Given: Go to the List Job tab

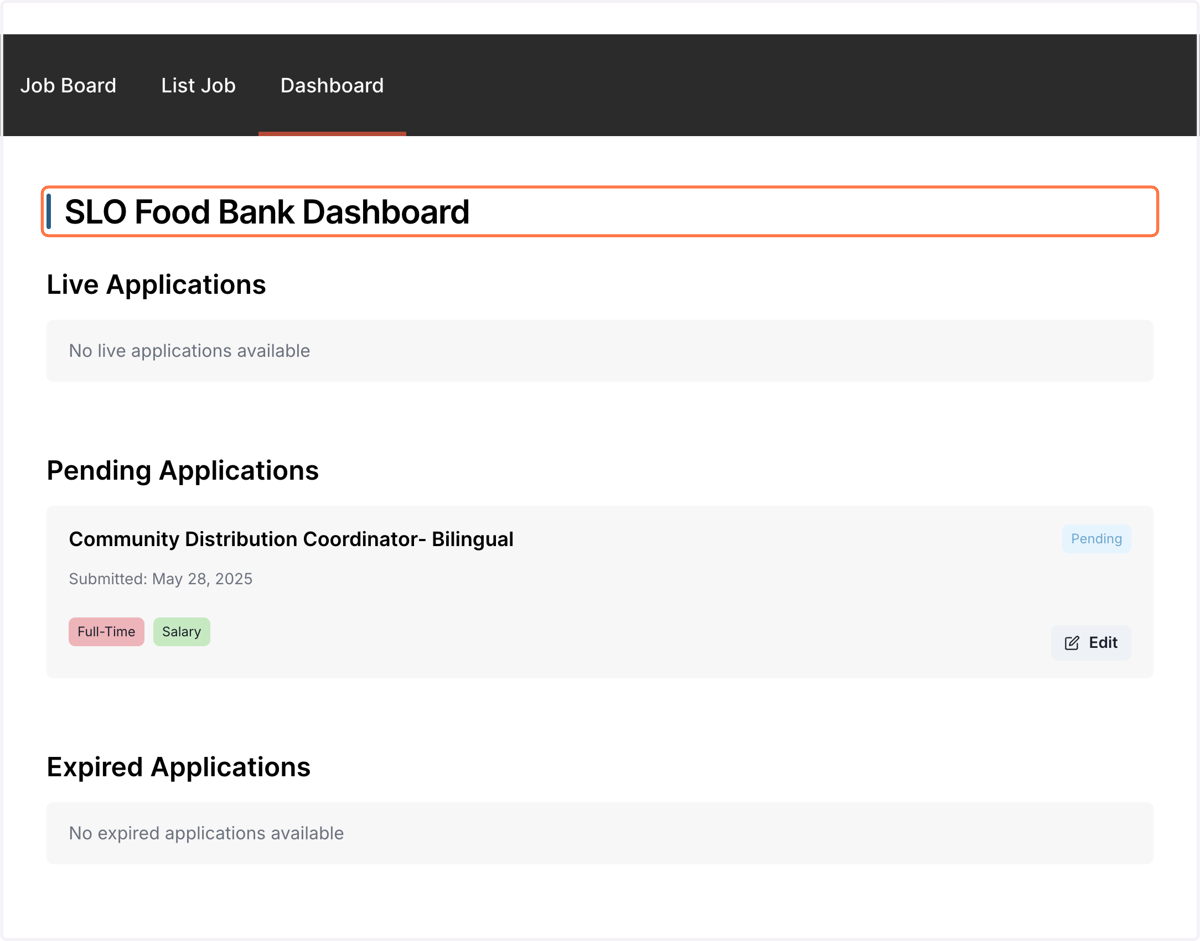Looking at the screenshot, I should point(198,86).
